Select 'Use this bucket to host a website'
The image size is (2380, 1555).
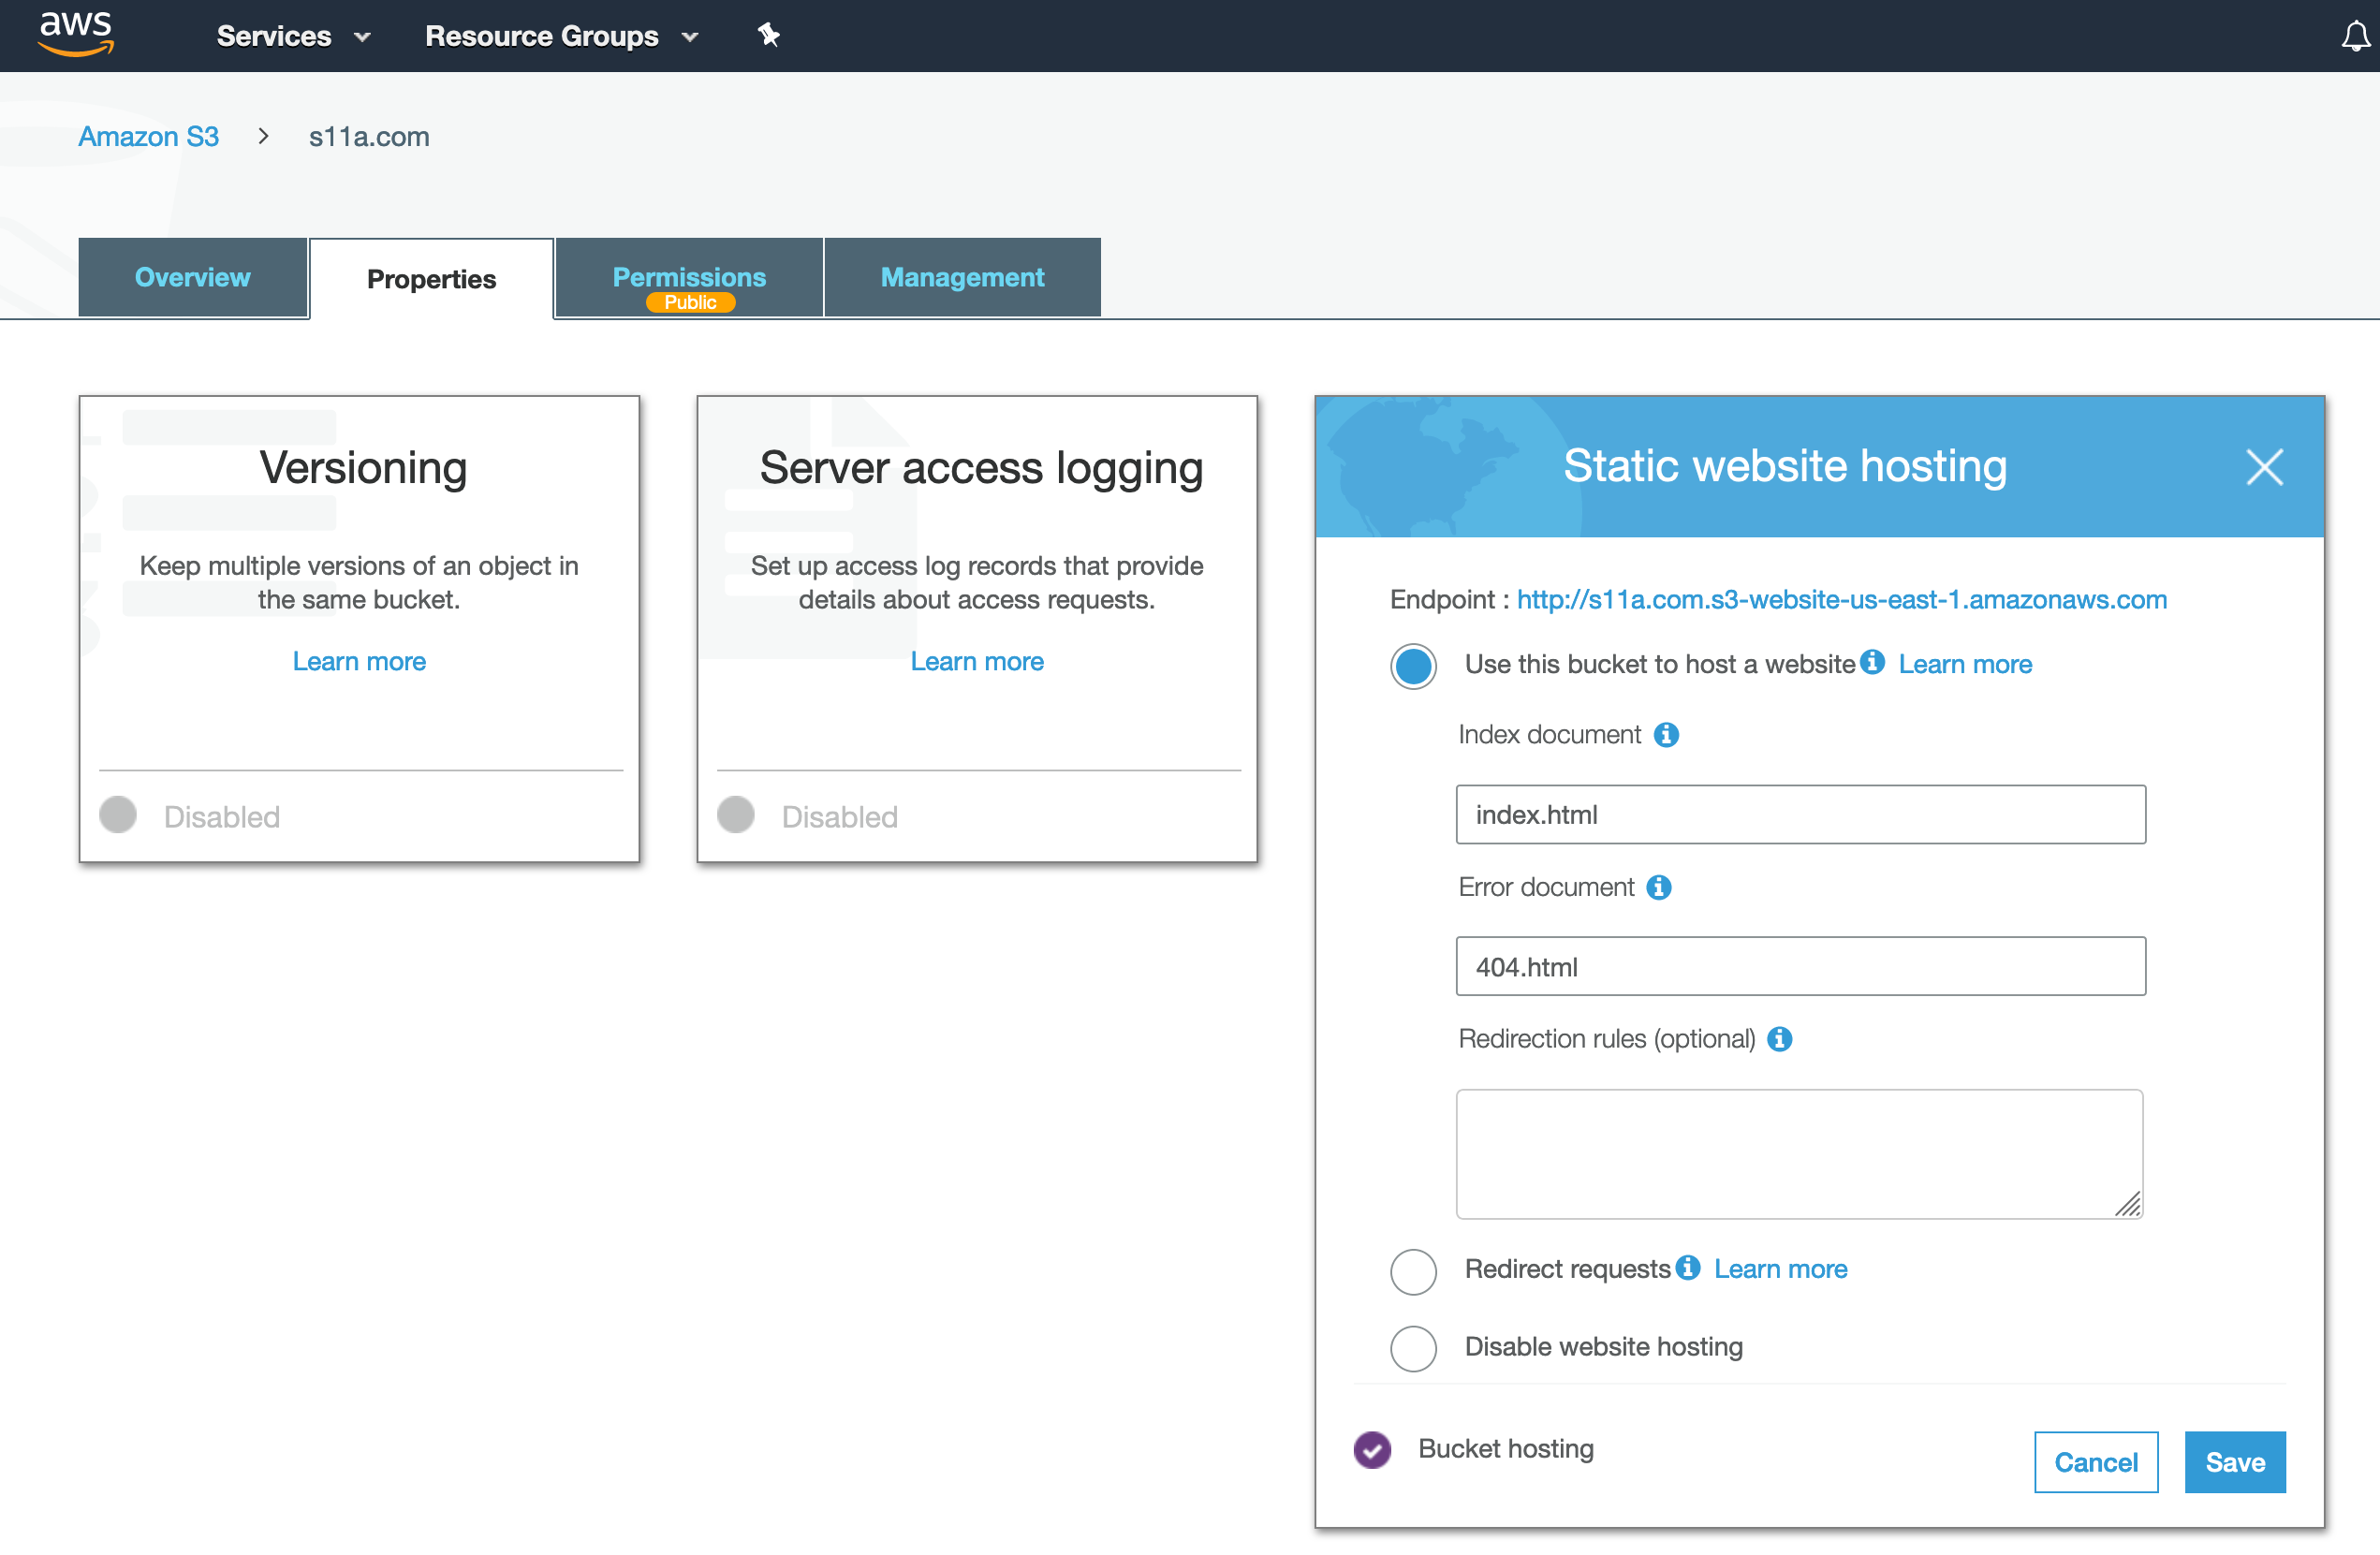pos(1413,666)
